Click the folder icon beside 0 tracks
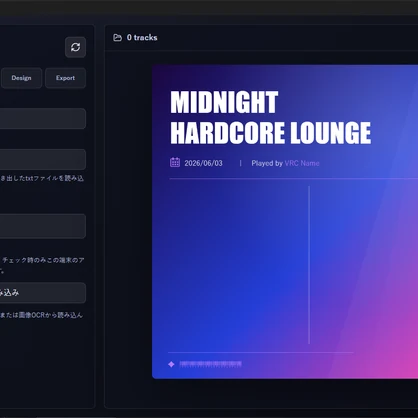 117,38
